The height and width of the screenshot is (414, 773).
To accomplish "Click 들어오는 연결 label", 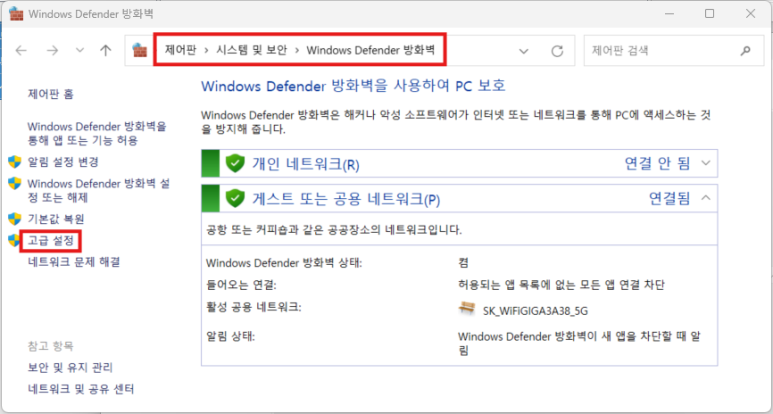I will [241, 285].
